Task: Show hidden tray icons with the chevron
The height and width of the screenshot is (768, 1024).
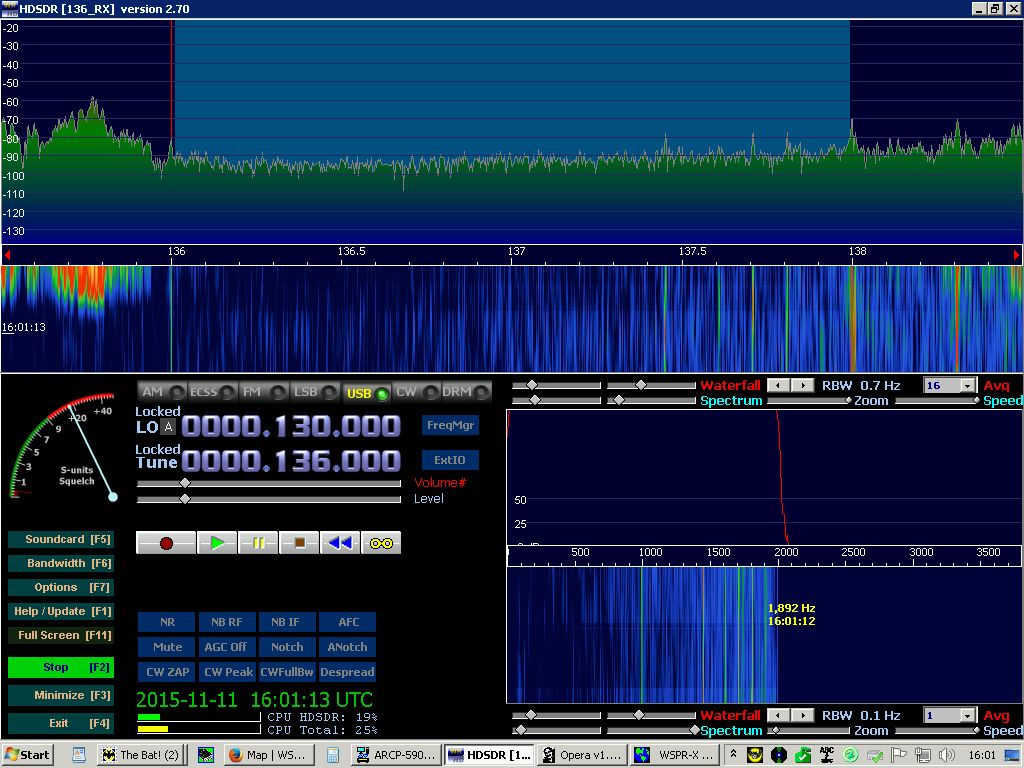Action: 733,754
